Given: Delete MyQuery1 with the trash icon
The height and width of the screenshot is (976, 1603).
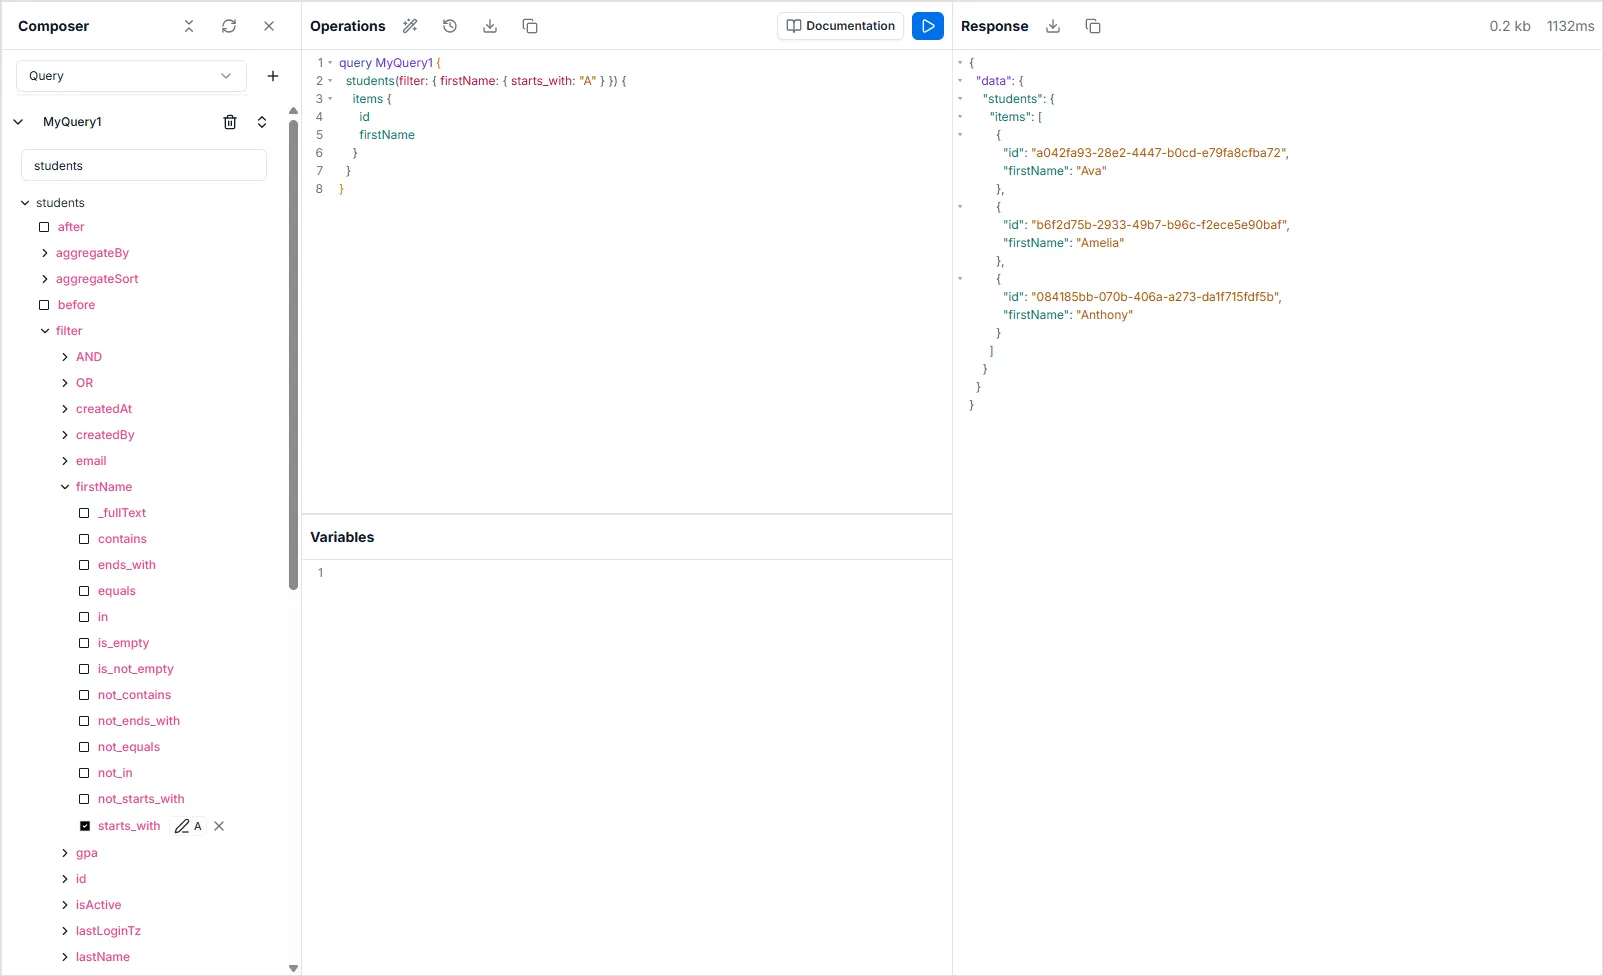Looking at the screenshot, I should pos(230,122).
